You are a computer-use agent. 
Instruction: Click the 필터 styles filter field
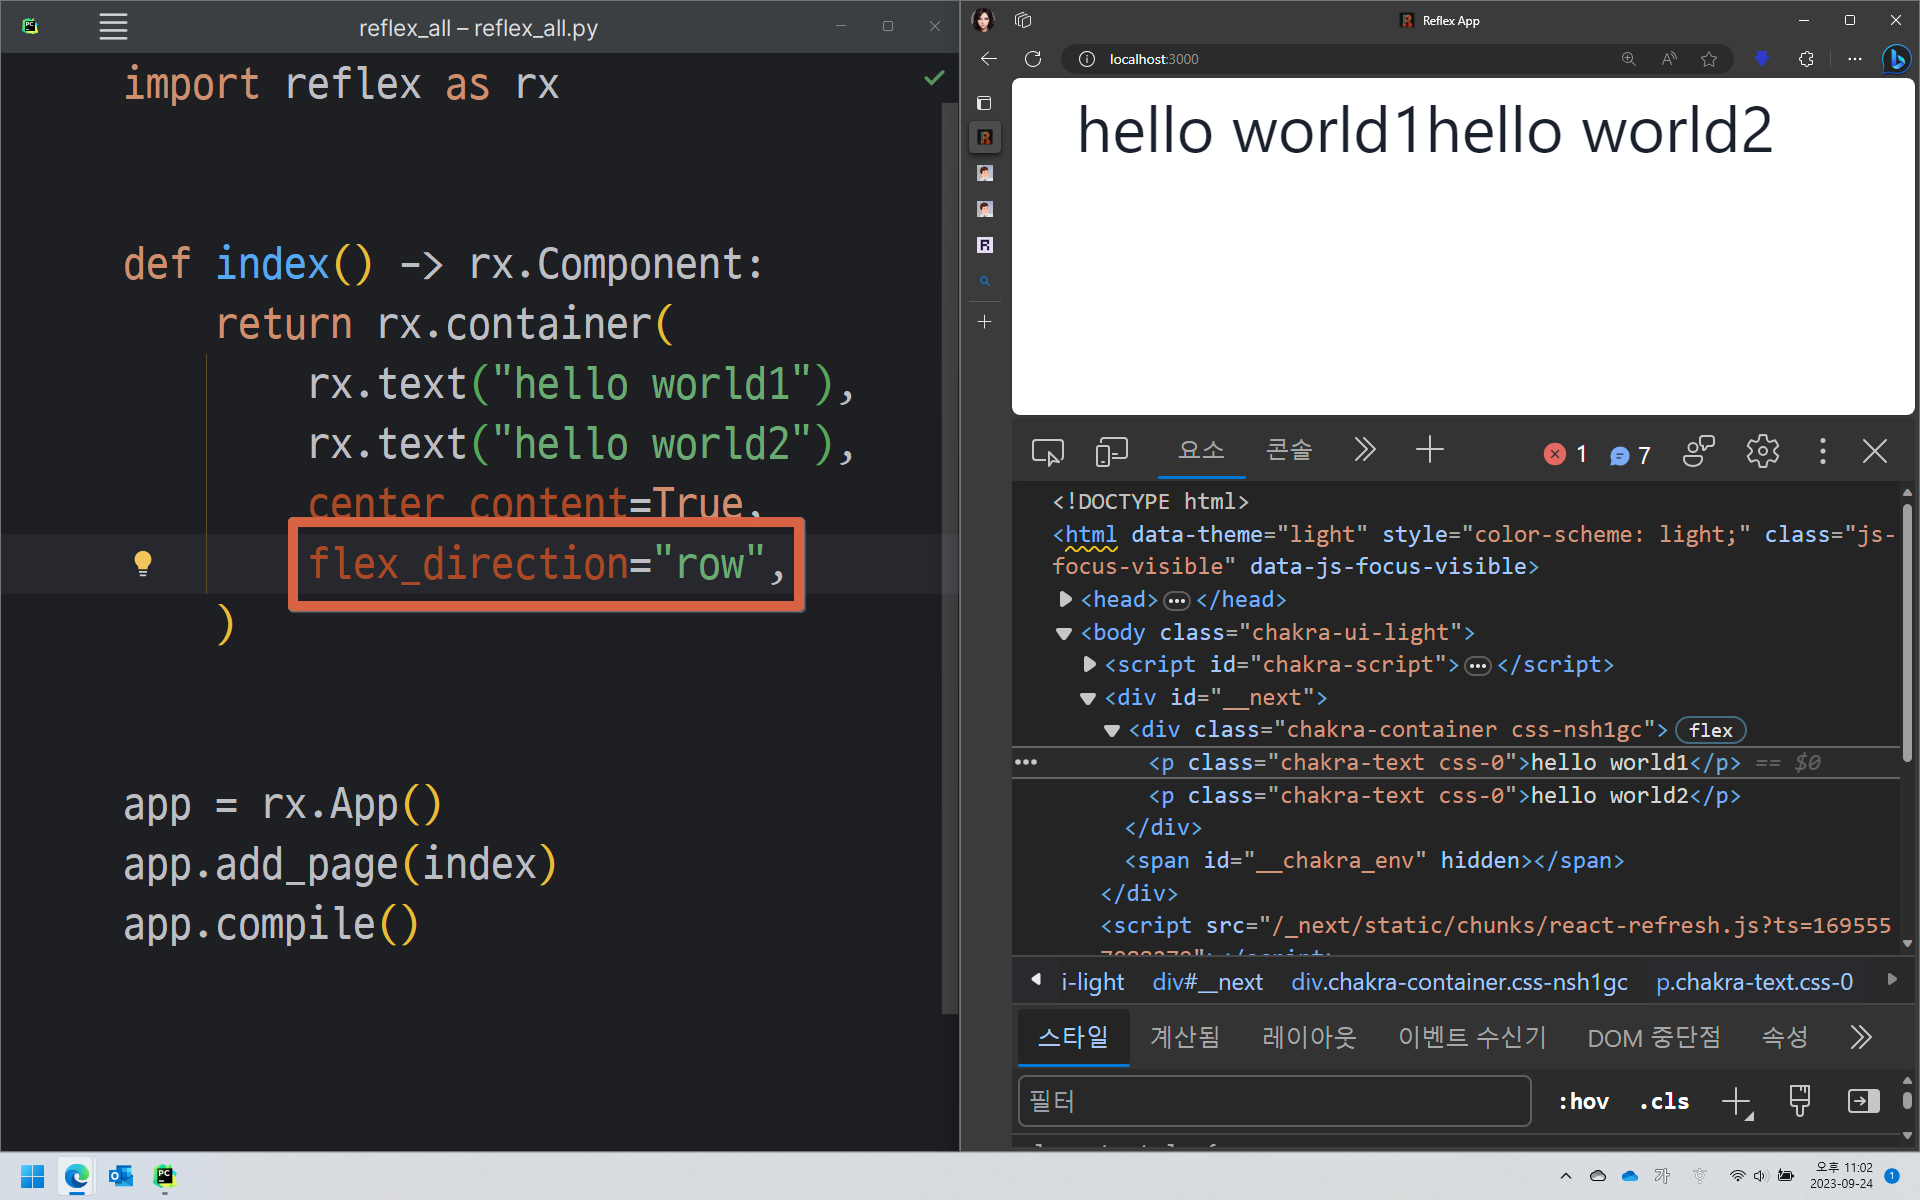1274,1101
